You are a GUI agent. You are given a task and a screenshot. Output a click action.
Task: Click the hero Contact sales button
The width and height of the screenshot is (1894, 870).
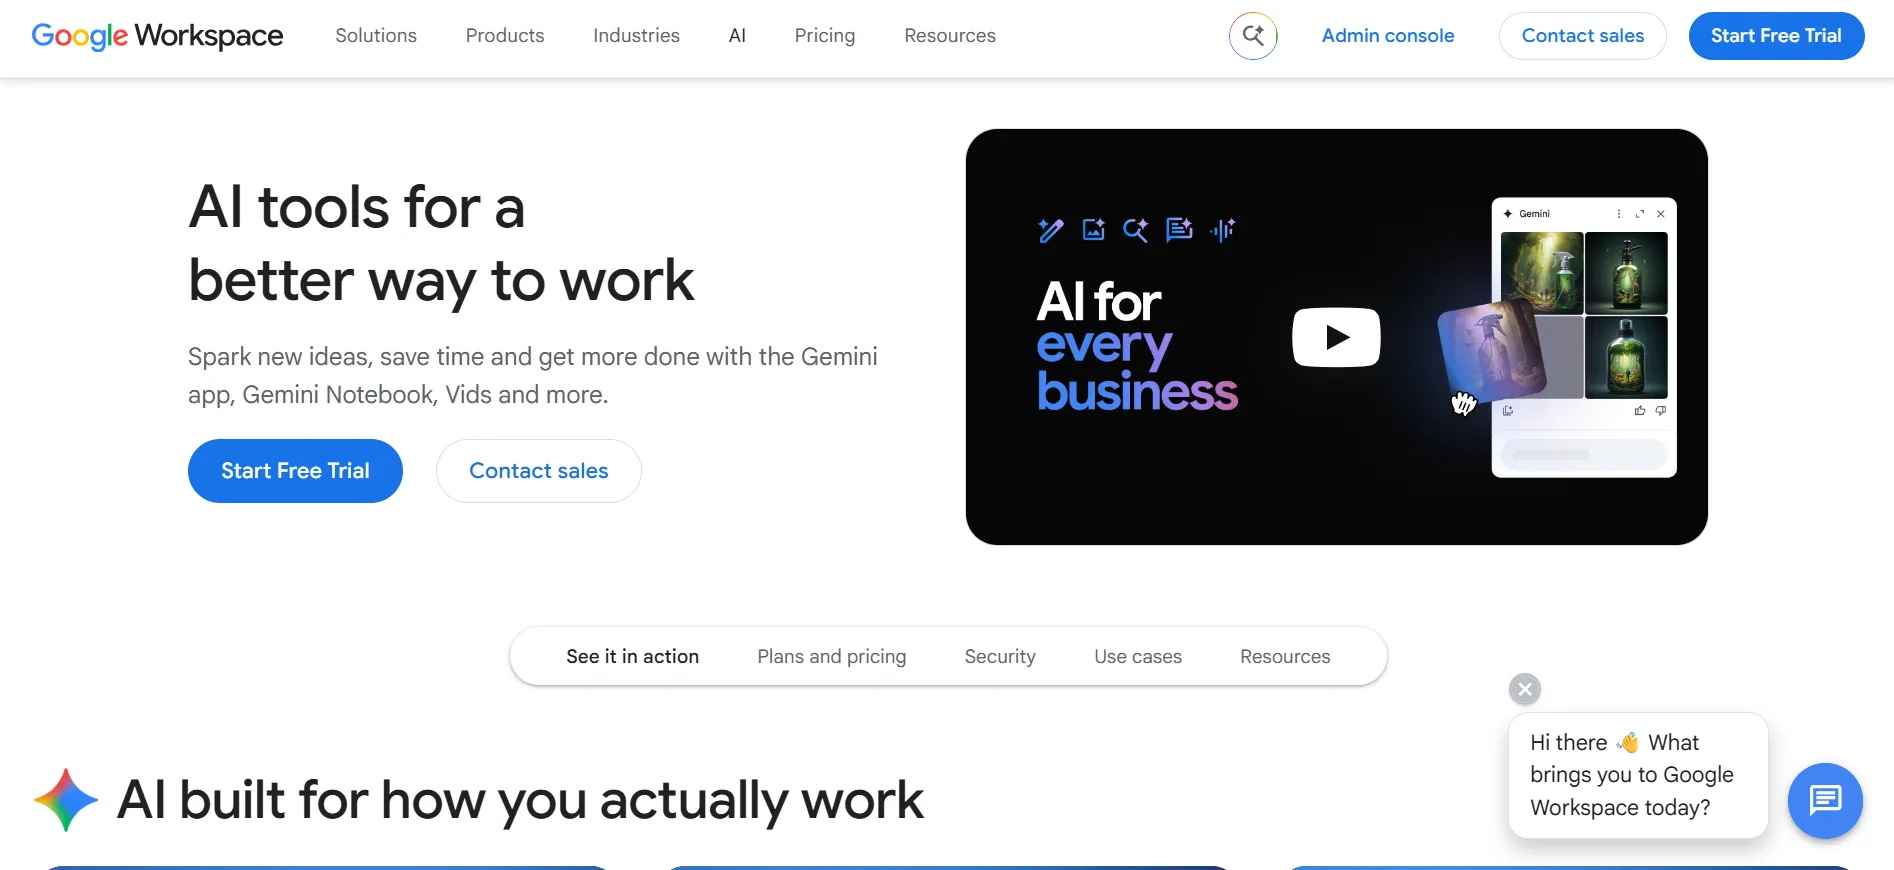(539, 471)
